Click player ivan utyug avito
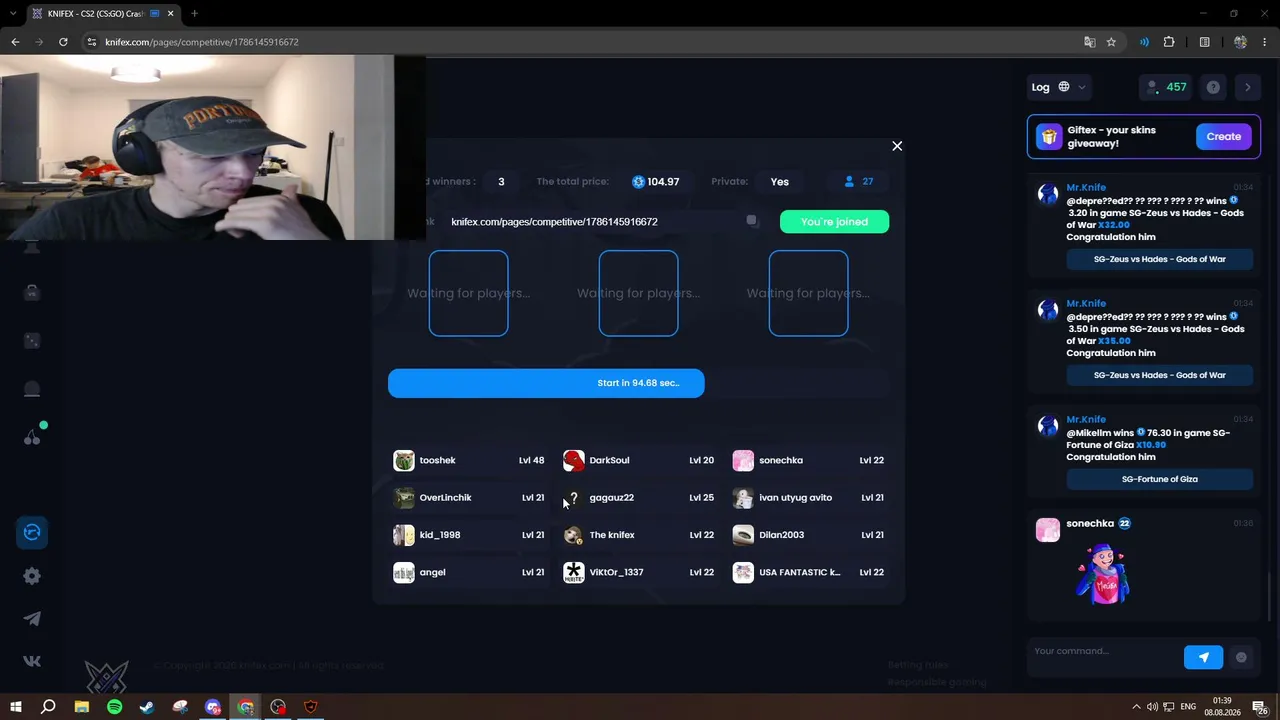Screen dimensions: 1280x720 pyautogui.click(x=808, y=497)
